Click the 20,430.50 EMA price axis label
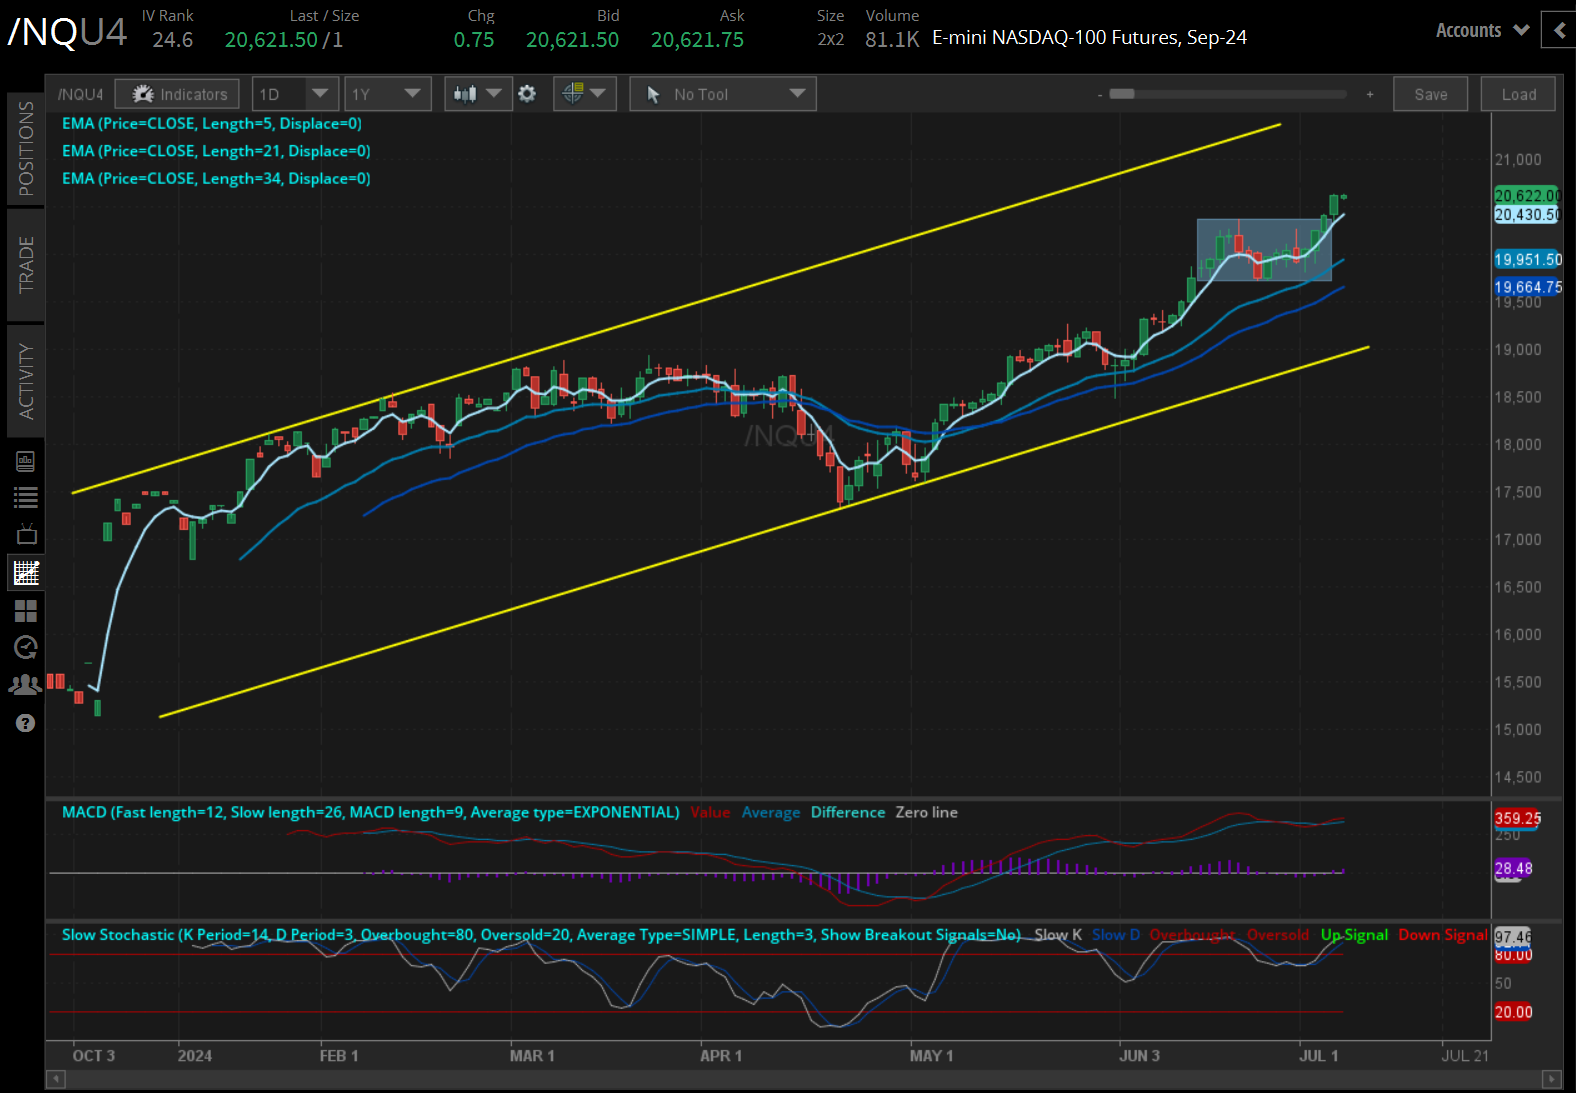Viewport: 1576px width, 1093px height. click(x=1527, y=215)
